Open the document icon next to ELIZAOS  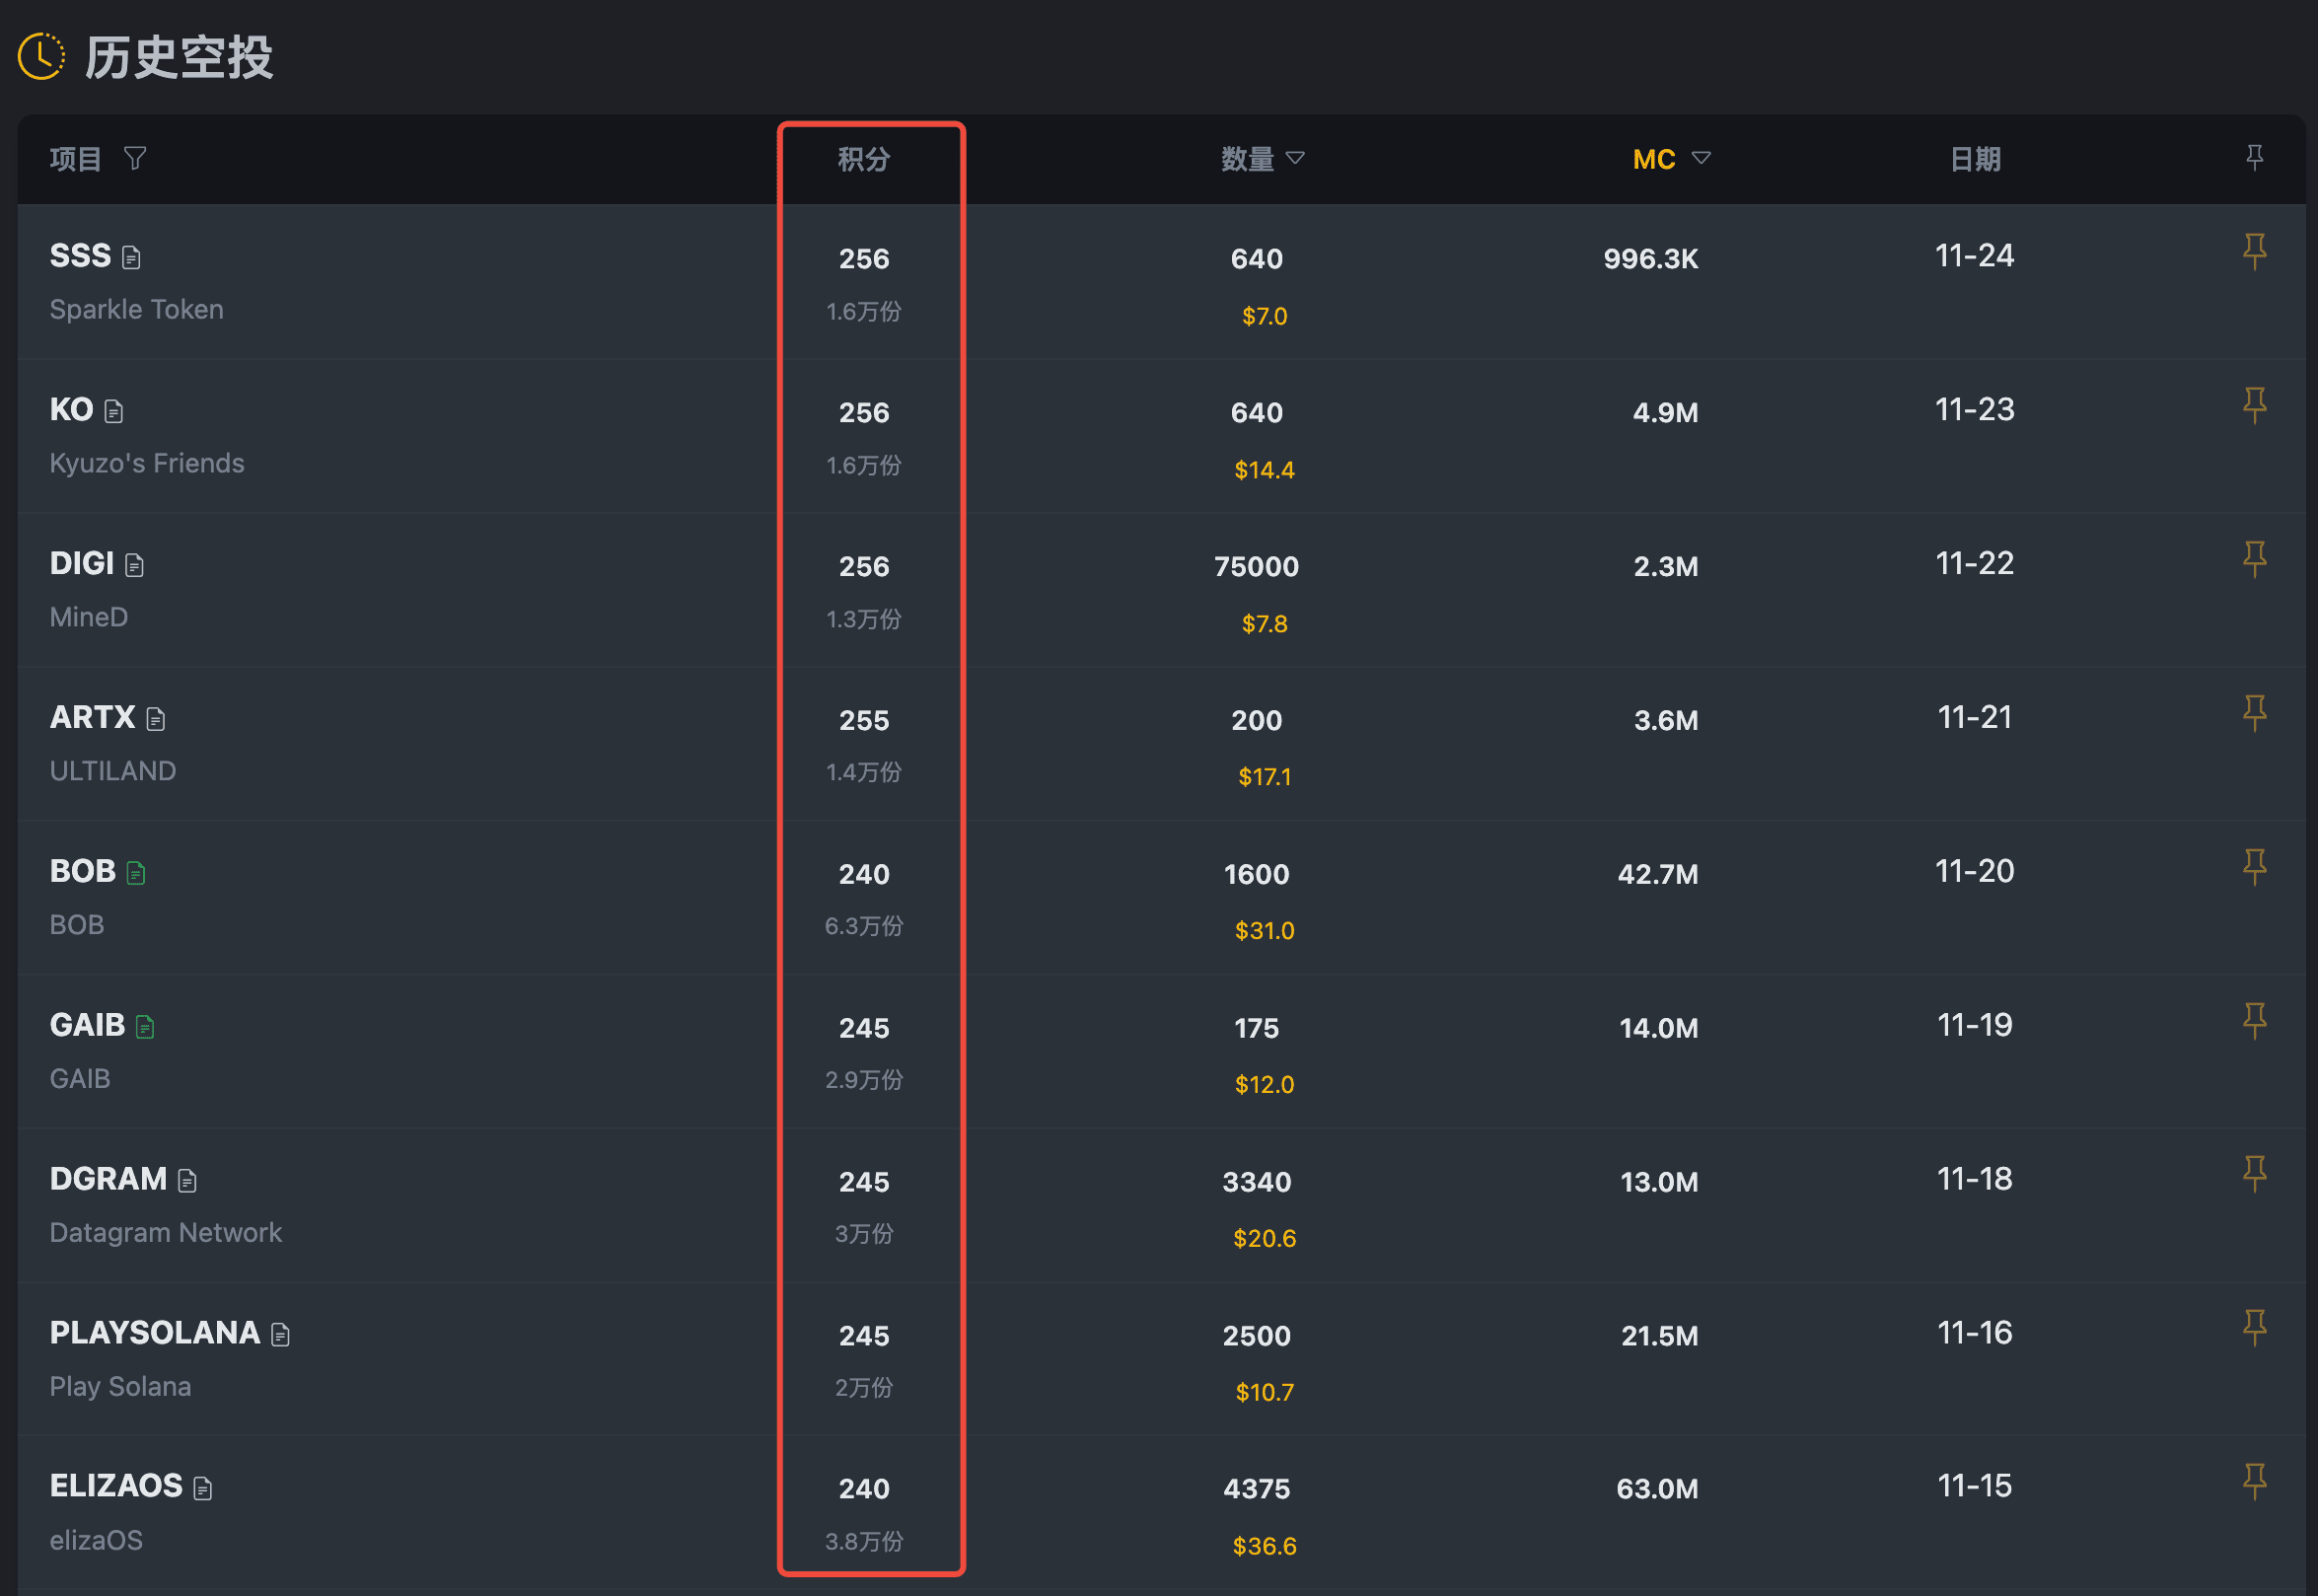(203, 1489)
